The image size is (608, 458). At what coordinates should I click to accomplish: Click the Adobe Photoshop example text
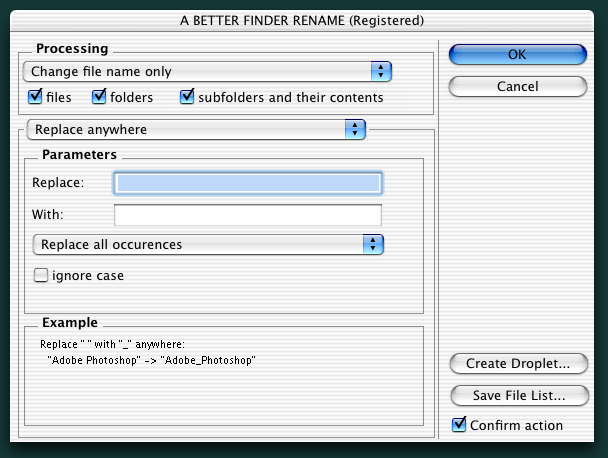(x=151, y=360)
